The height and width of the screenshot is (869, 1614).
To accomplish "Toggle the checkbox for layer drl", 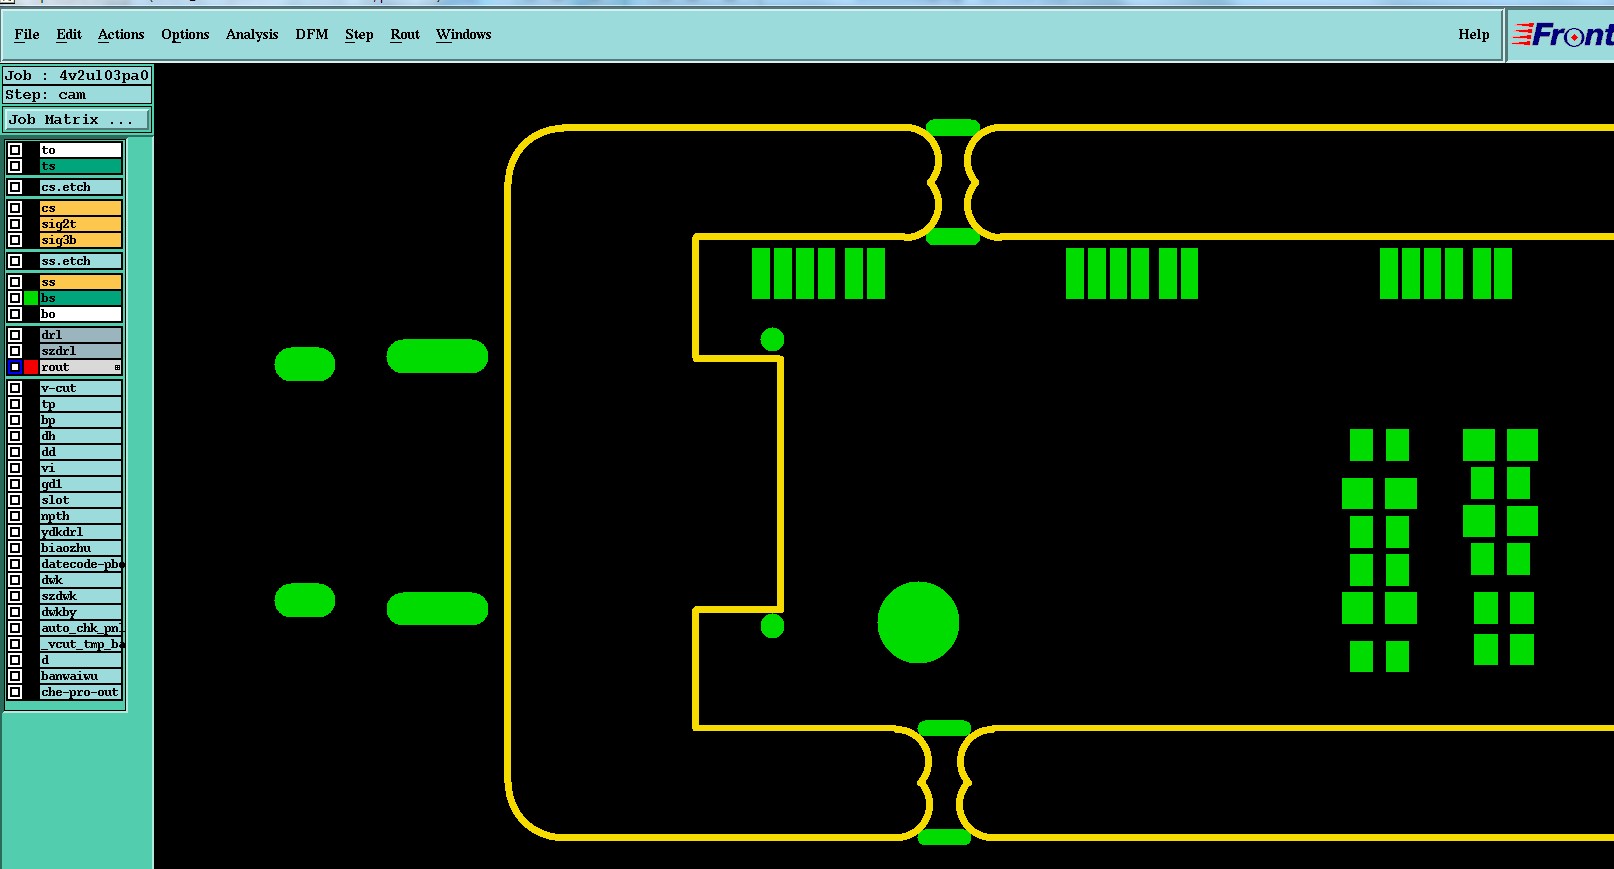I will click(x=15, y=335).
